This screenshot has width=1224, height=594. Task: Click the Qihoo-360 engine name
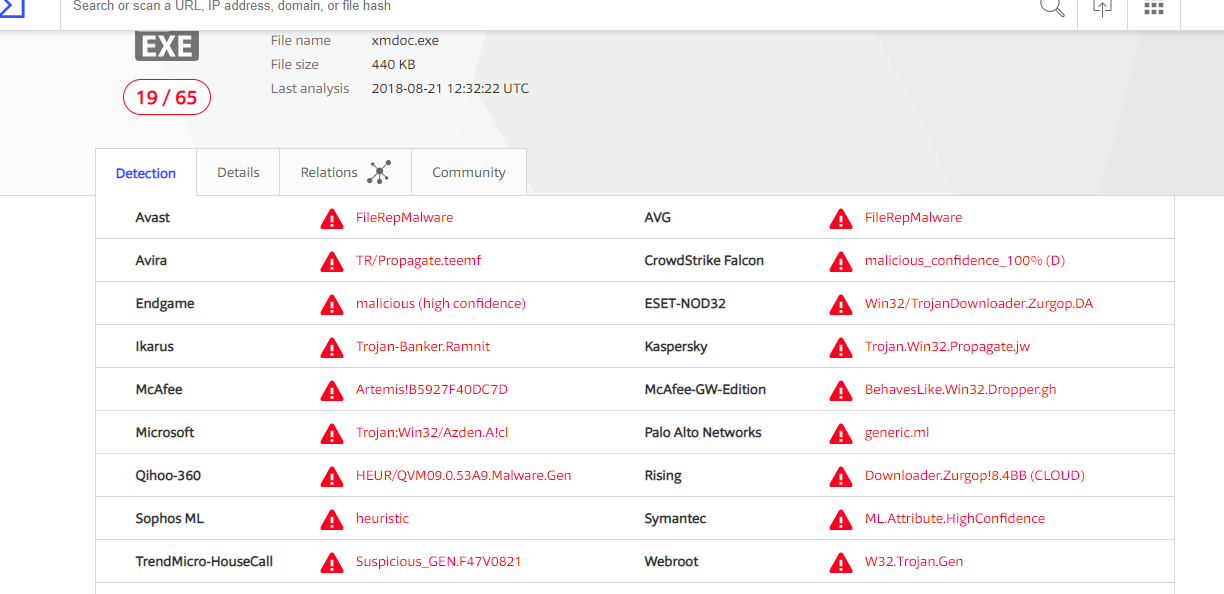(168, 476)
